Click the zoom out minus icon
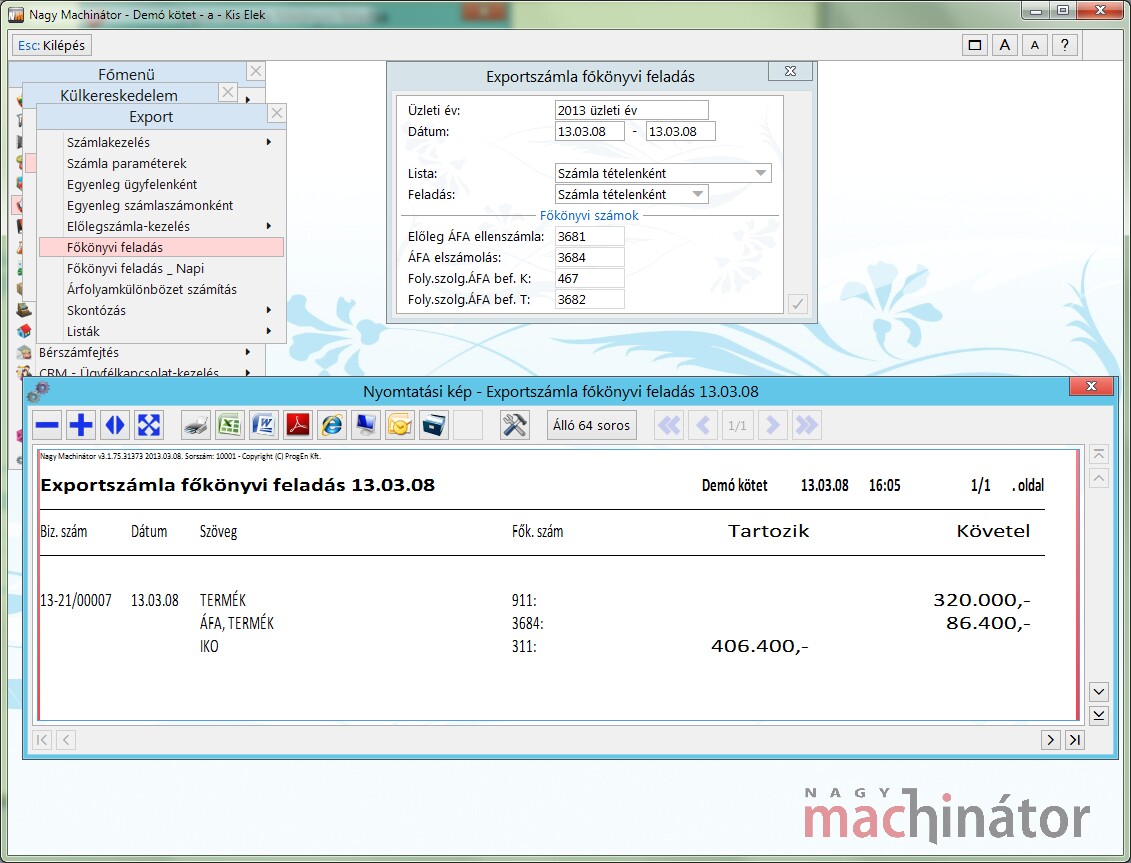 point(47,425)
